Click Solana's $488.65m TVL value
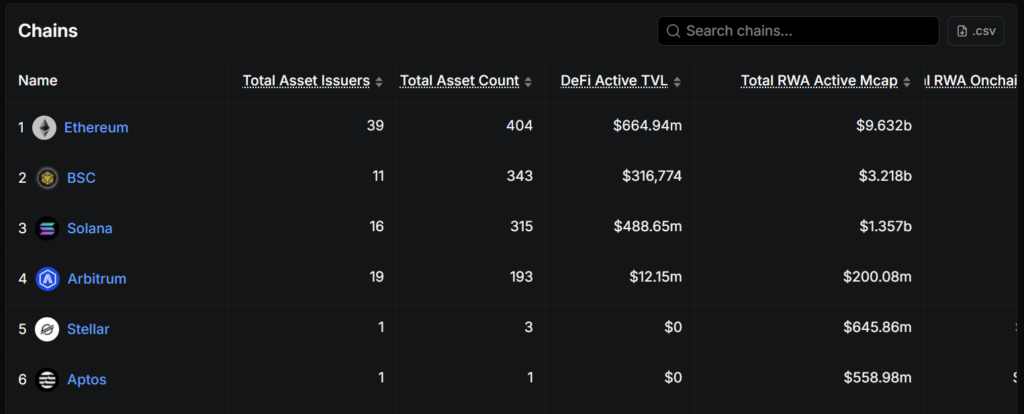The width and height of the screenshot is (1024, 414). [648, 227]
